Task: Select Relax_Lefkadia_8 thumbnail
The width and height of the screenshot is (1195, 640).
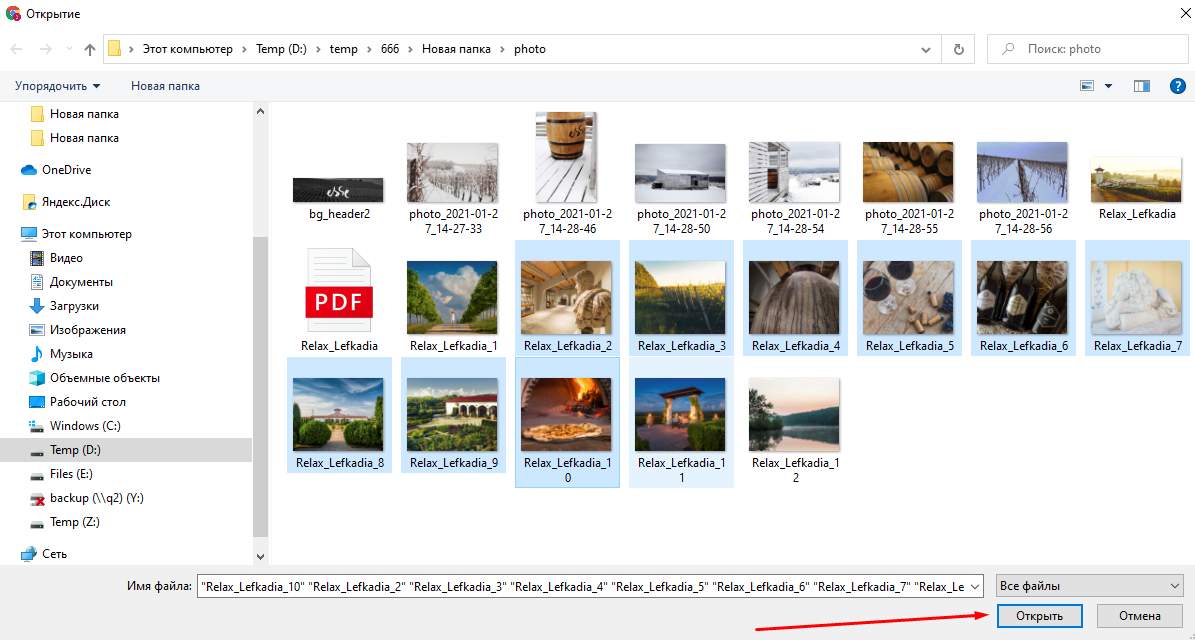Action: point(339,415)
